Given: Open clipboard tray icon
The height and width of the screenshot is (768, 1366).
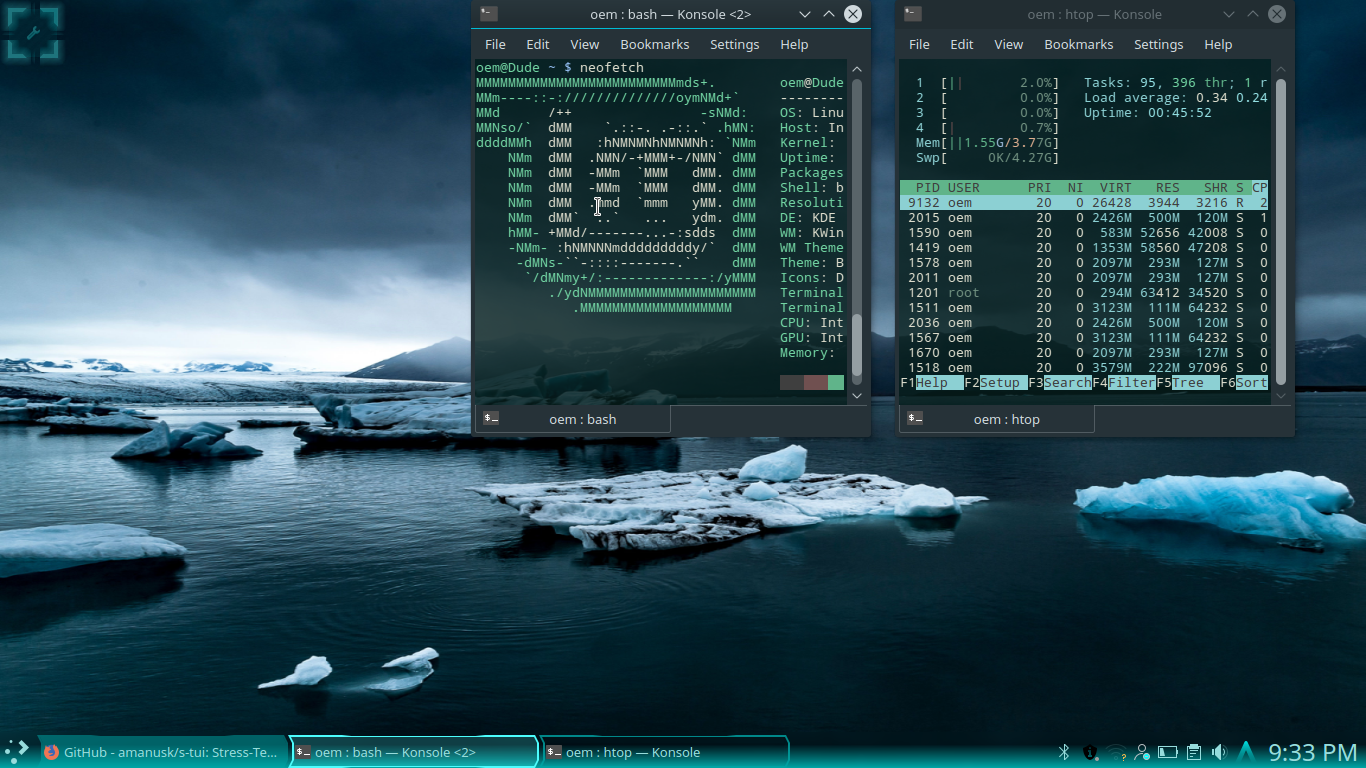Looking at the screenshot, I should (x=1194, y=752).
